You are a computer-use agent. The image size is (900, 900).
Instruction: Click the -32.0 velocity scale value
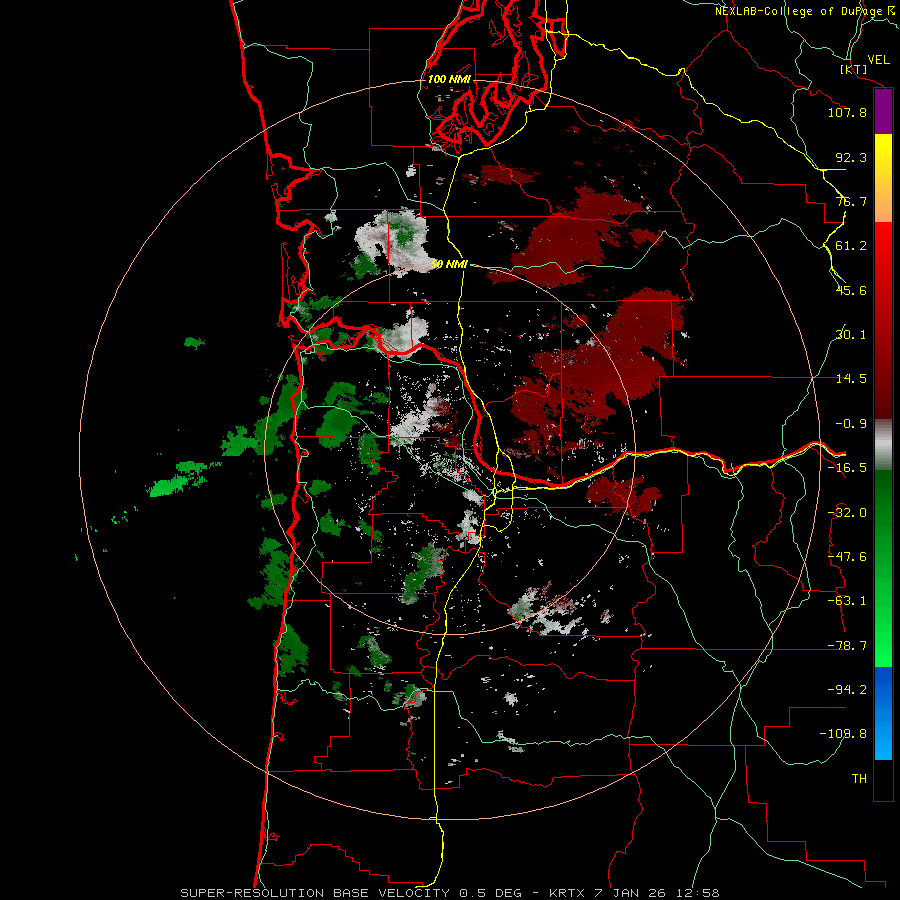847,513
